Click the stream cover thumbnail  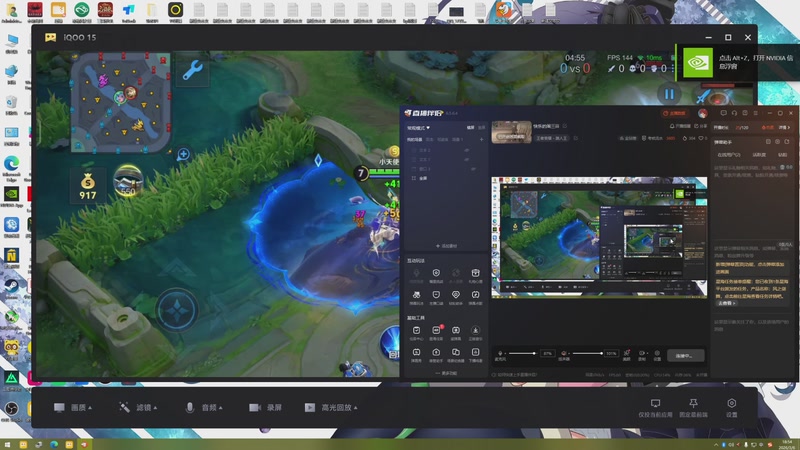click(511, 132)
